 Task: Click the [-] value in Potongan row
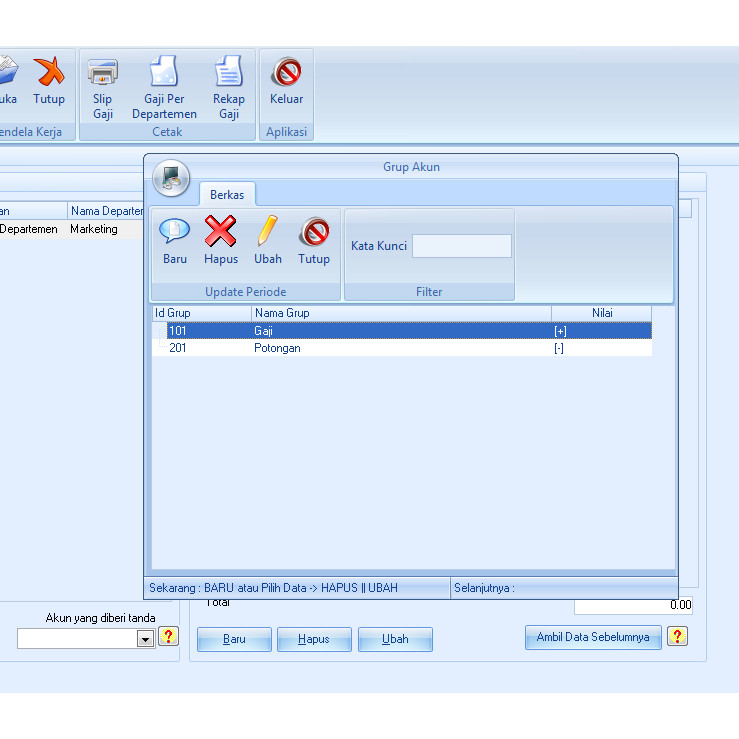[x=559, y=348]
